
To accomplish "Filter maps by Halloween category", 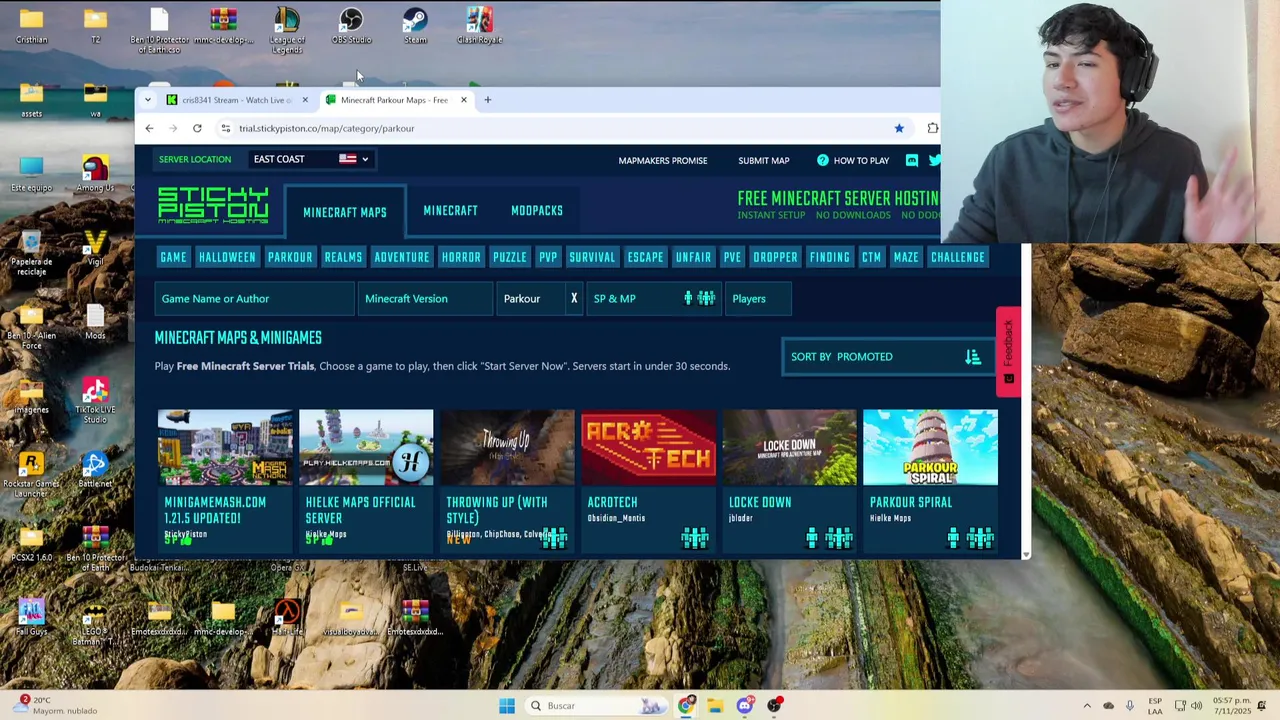I will 227,257.
